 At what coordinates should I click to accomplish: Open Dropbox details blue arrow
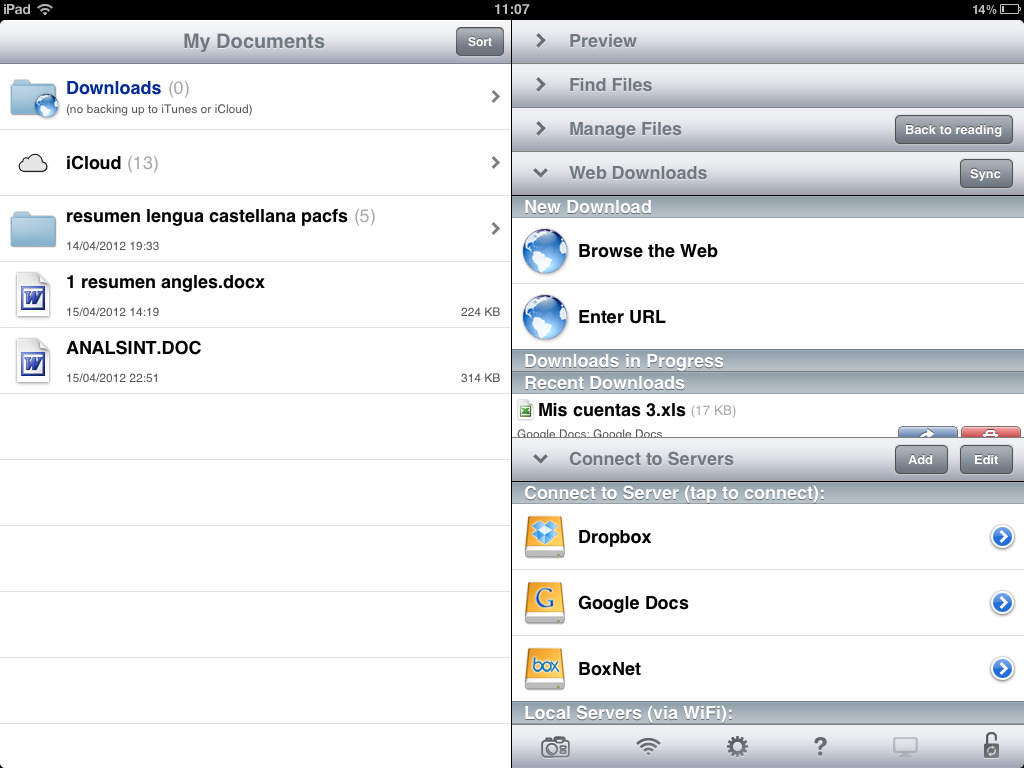(x=1002, y=537)
